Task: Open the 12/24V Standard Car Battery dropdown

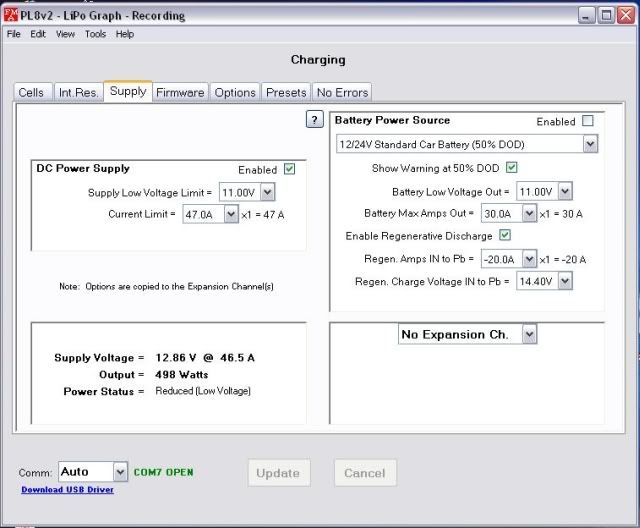Action: point(589,144)
